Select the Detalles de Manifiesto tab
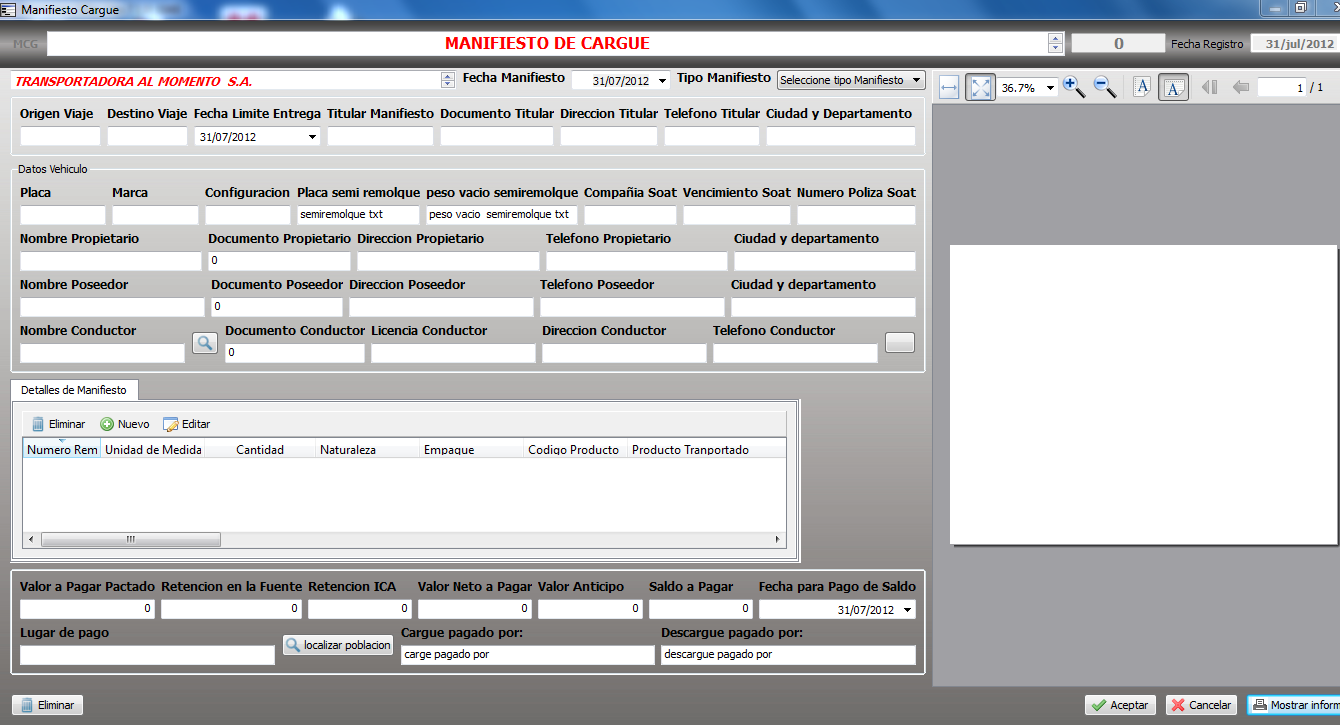The width and height of the screenshot is (1340, 725). tap(74, 390)
